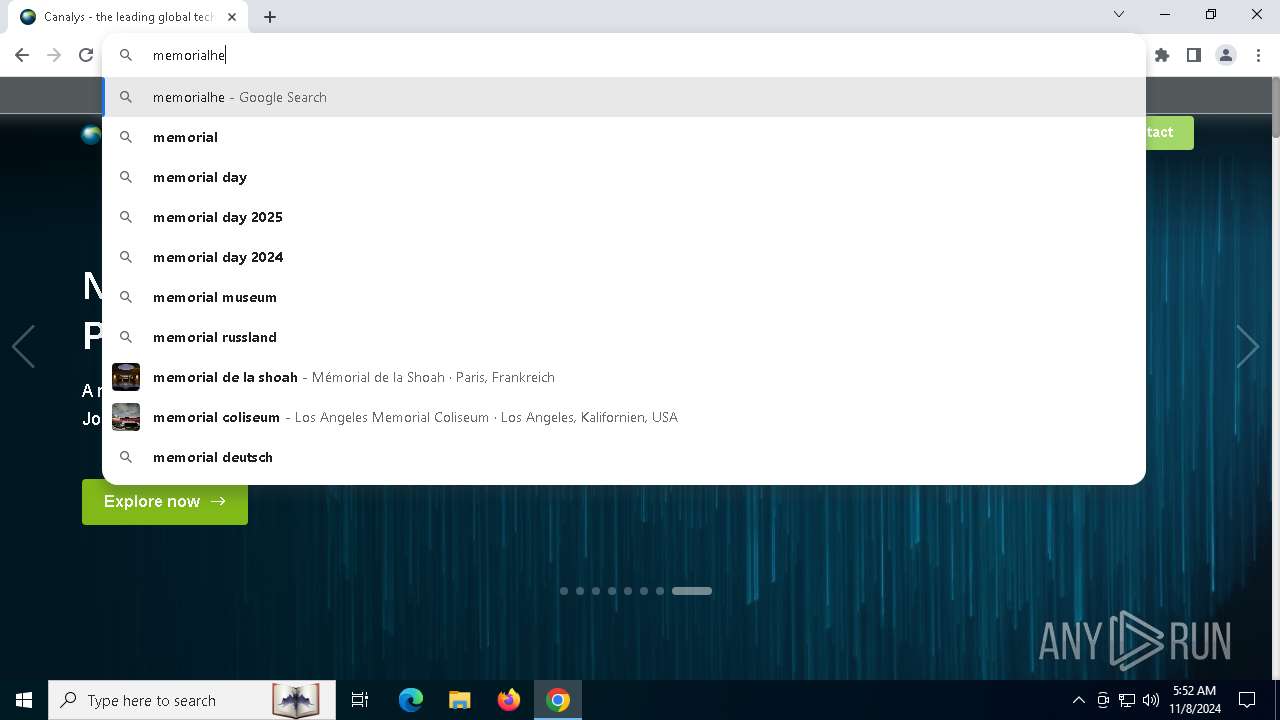Select 'memorialhe - Google Search' suggestion
Screen dimensions: 1280x720
624,97
